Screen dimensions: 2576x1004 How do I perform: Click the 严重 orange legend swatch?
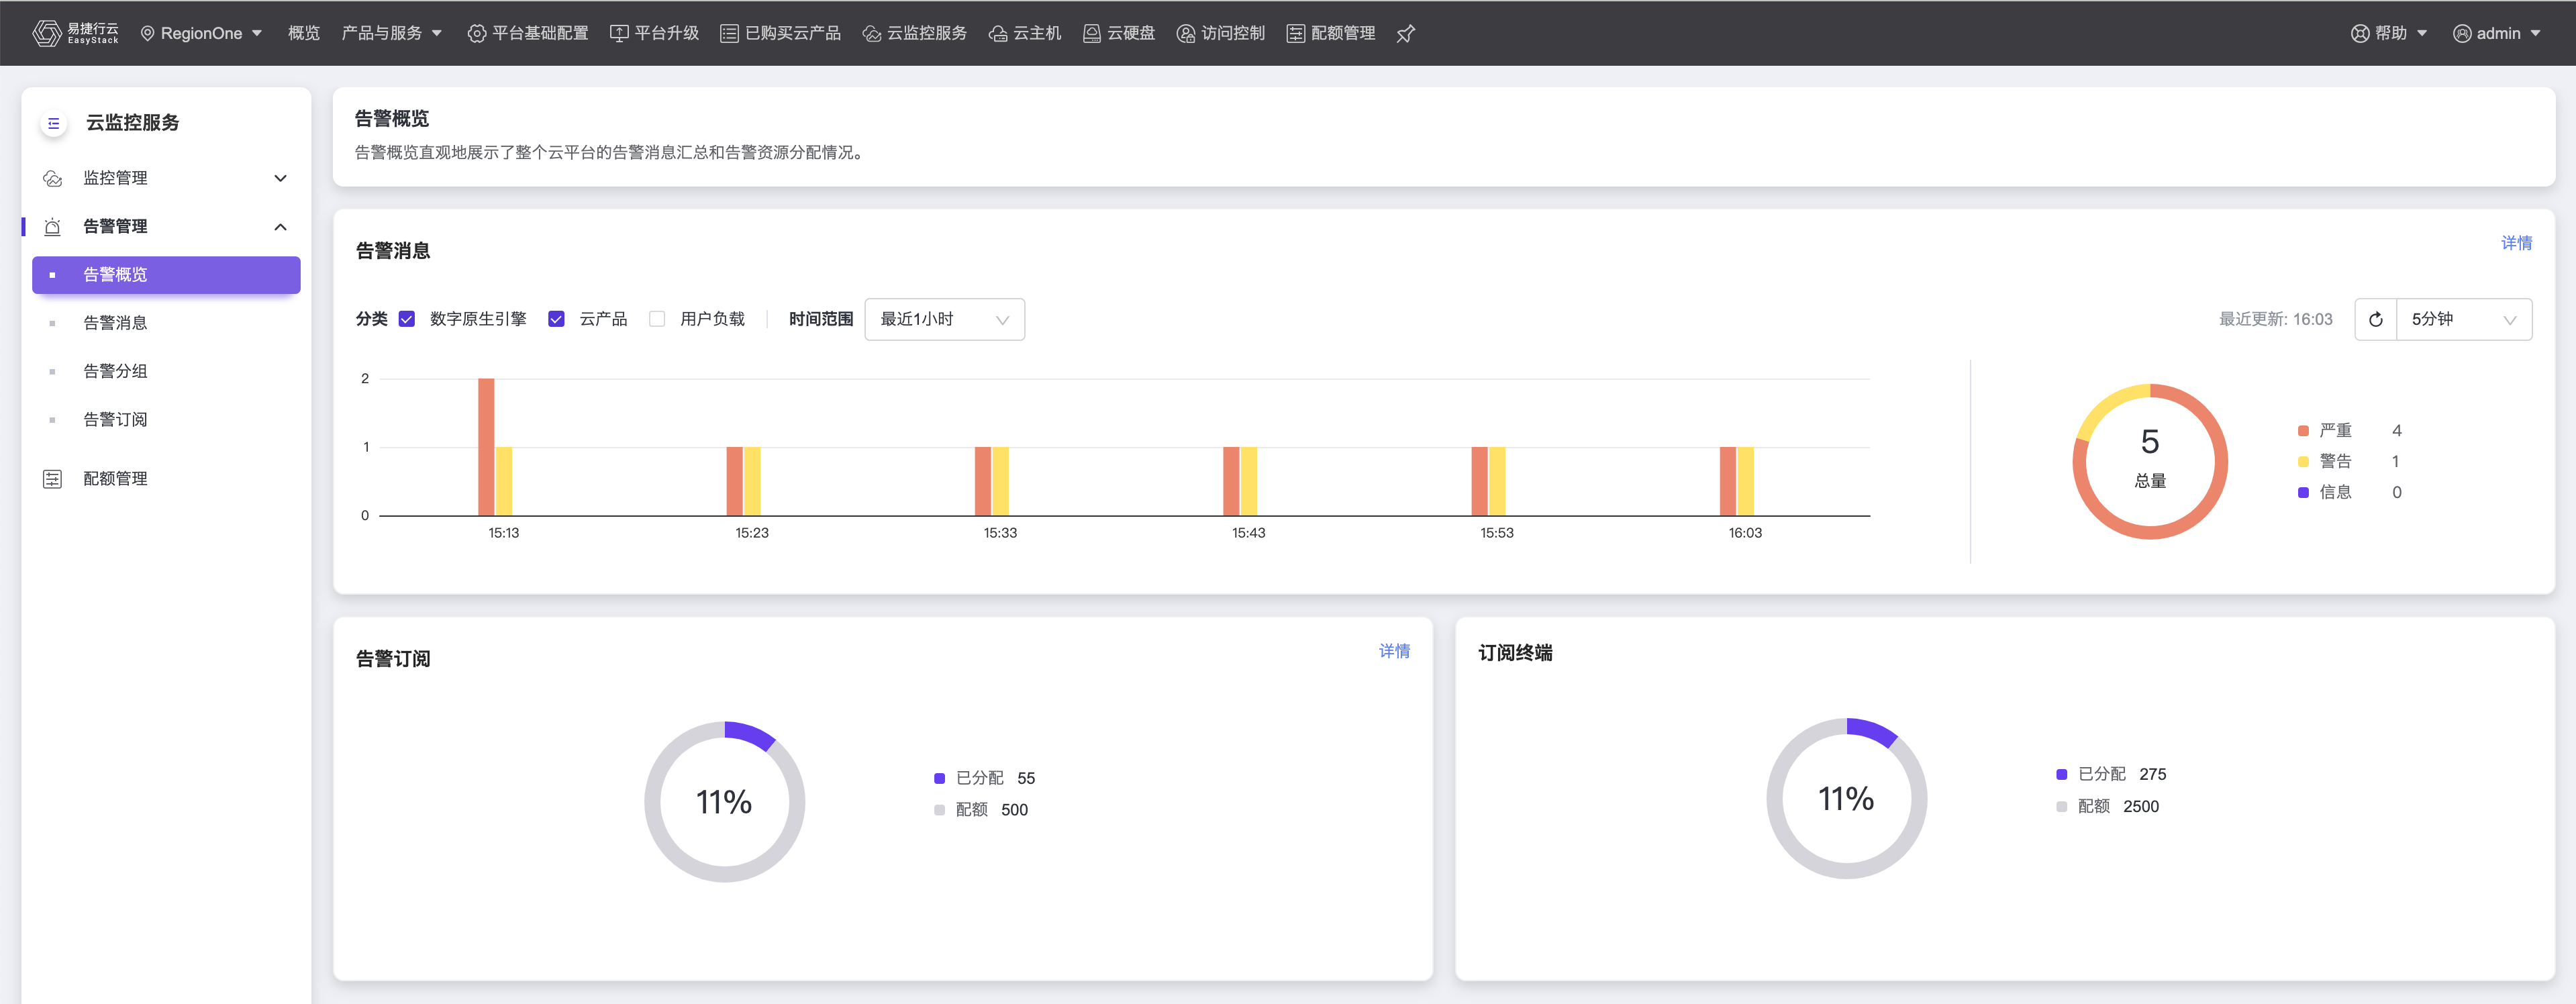[2303, 431]
